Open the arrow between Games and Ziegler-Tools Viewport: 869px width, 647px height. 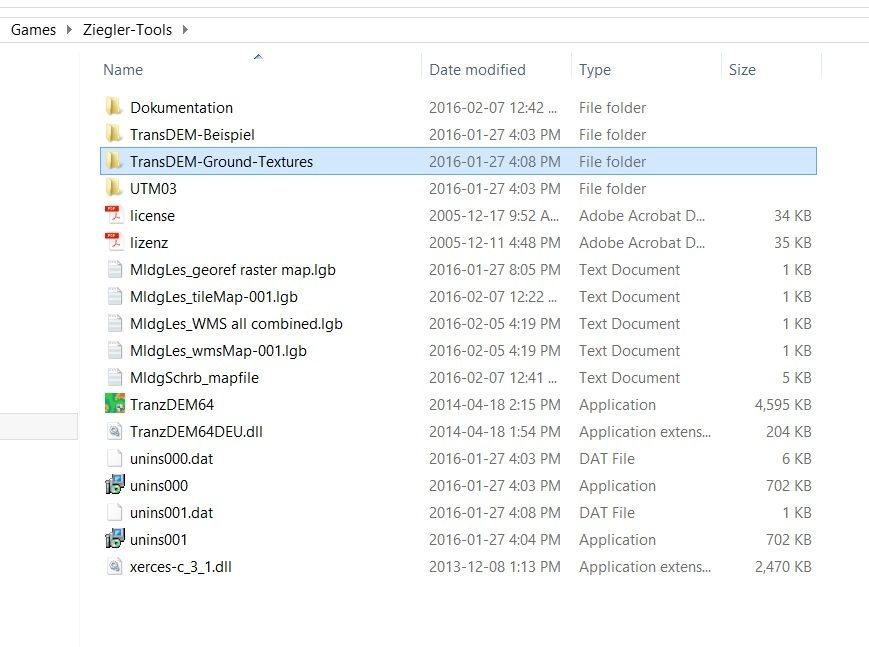69,30
